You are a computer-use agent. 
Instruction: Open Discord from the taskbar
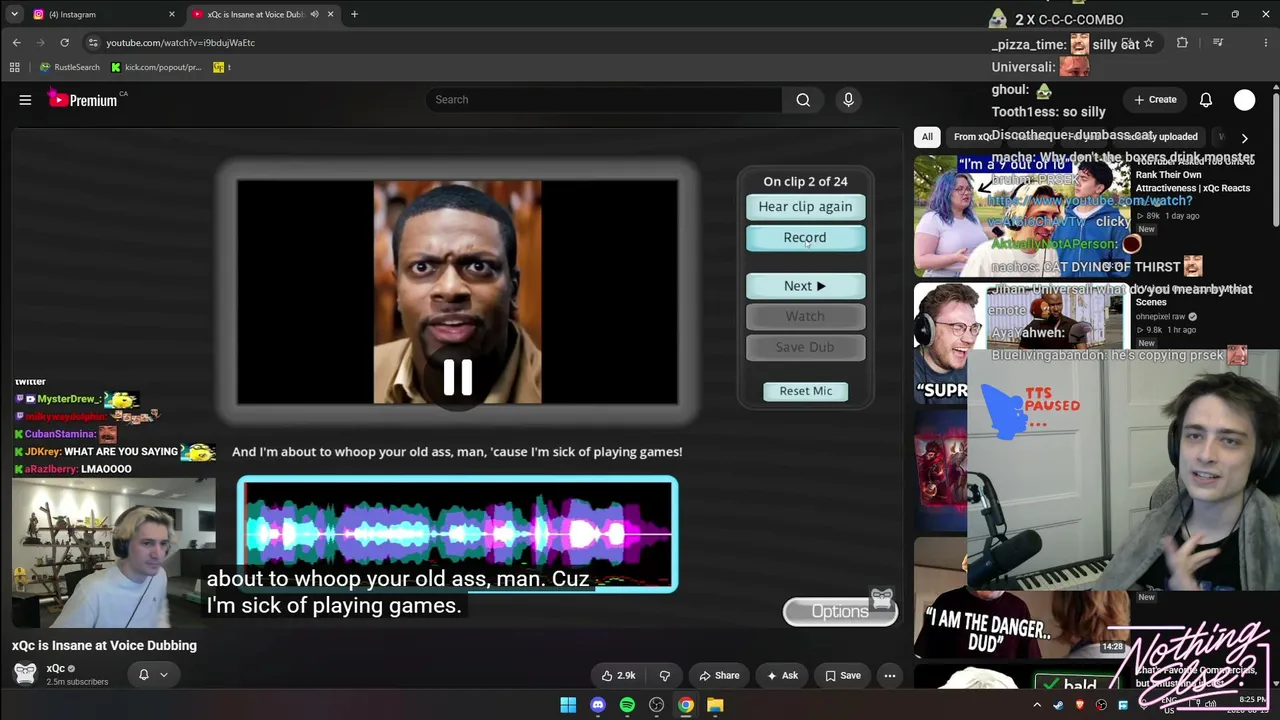tap(598, 705)
